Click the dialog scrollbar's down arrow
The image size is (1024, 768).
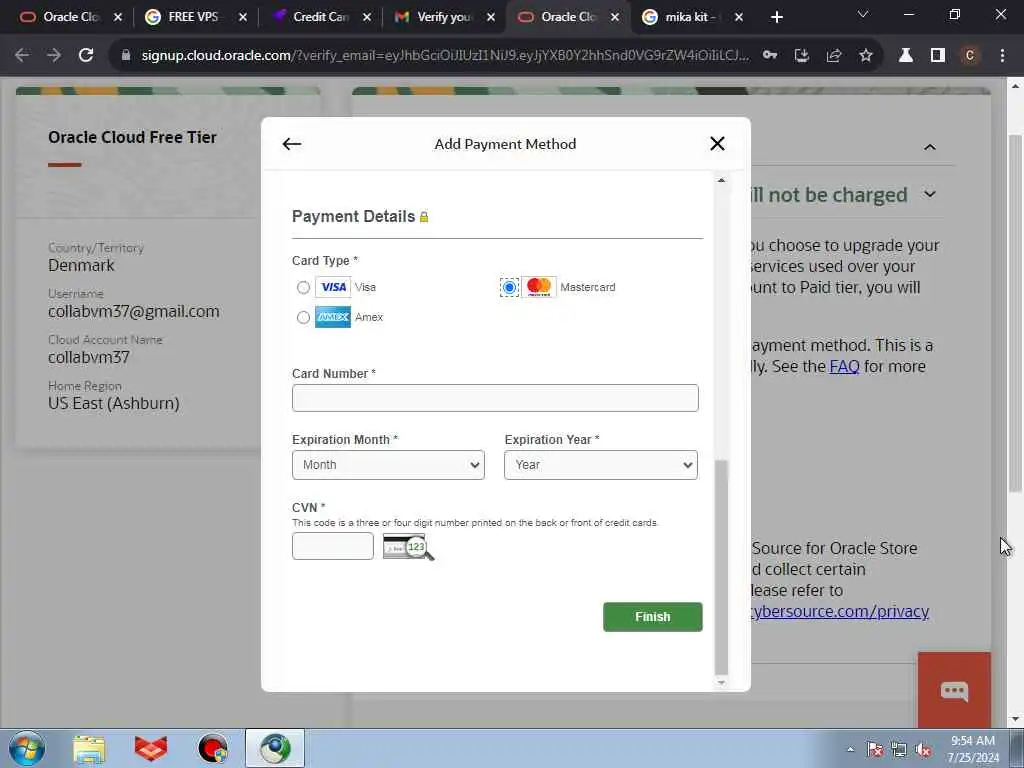coord(721,682)
